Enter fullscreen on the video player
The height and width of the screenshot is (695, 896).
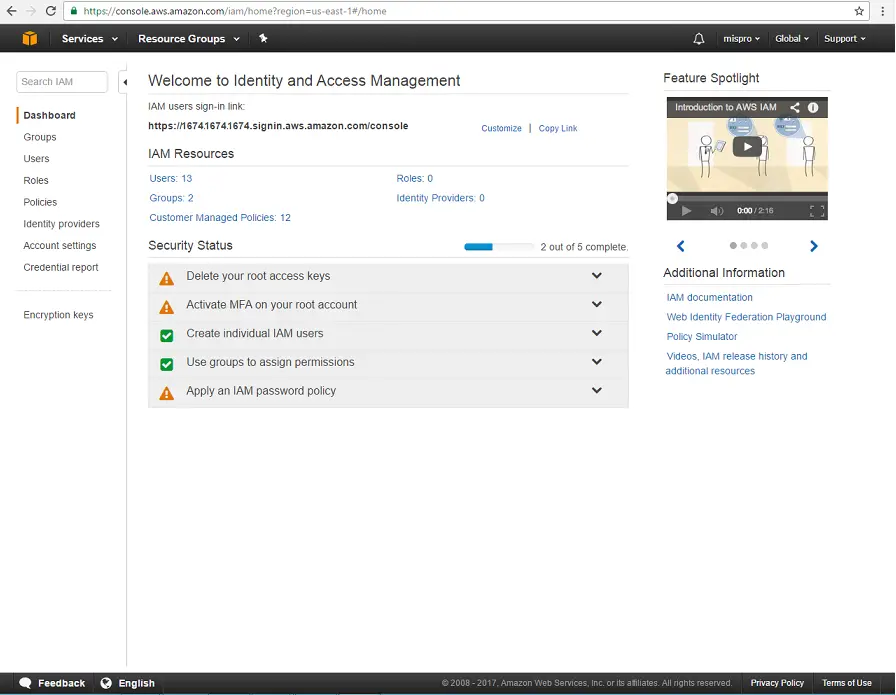(819, 210)
